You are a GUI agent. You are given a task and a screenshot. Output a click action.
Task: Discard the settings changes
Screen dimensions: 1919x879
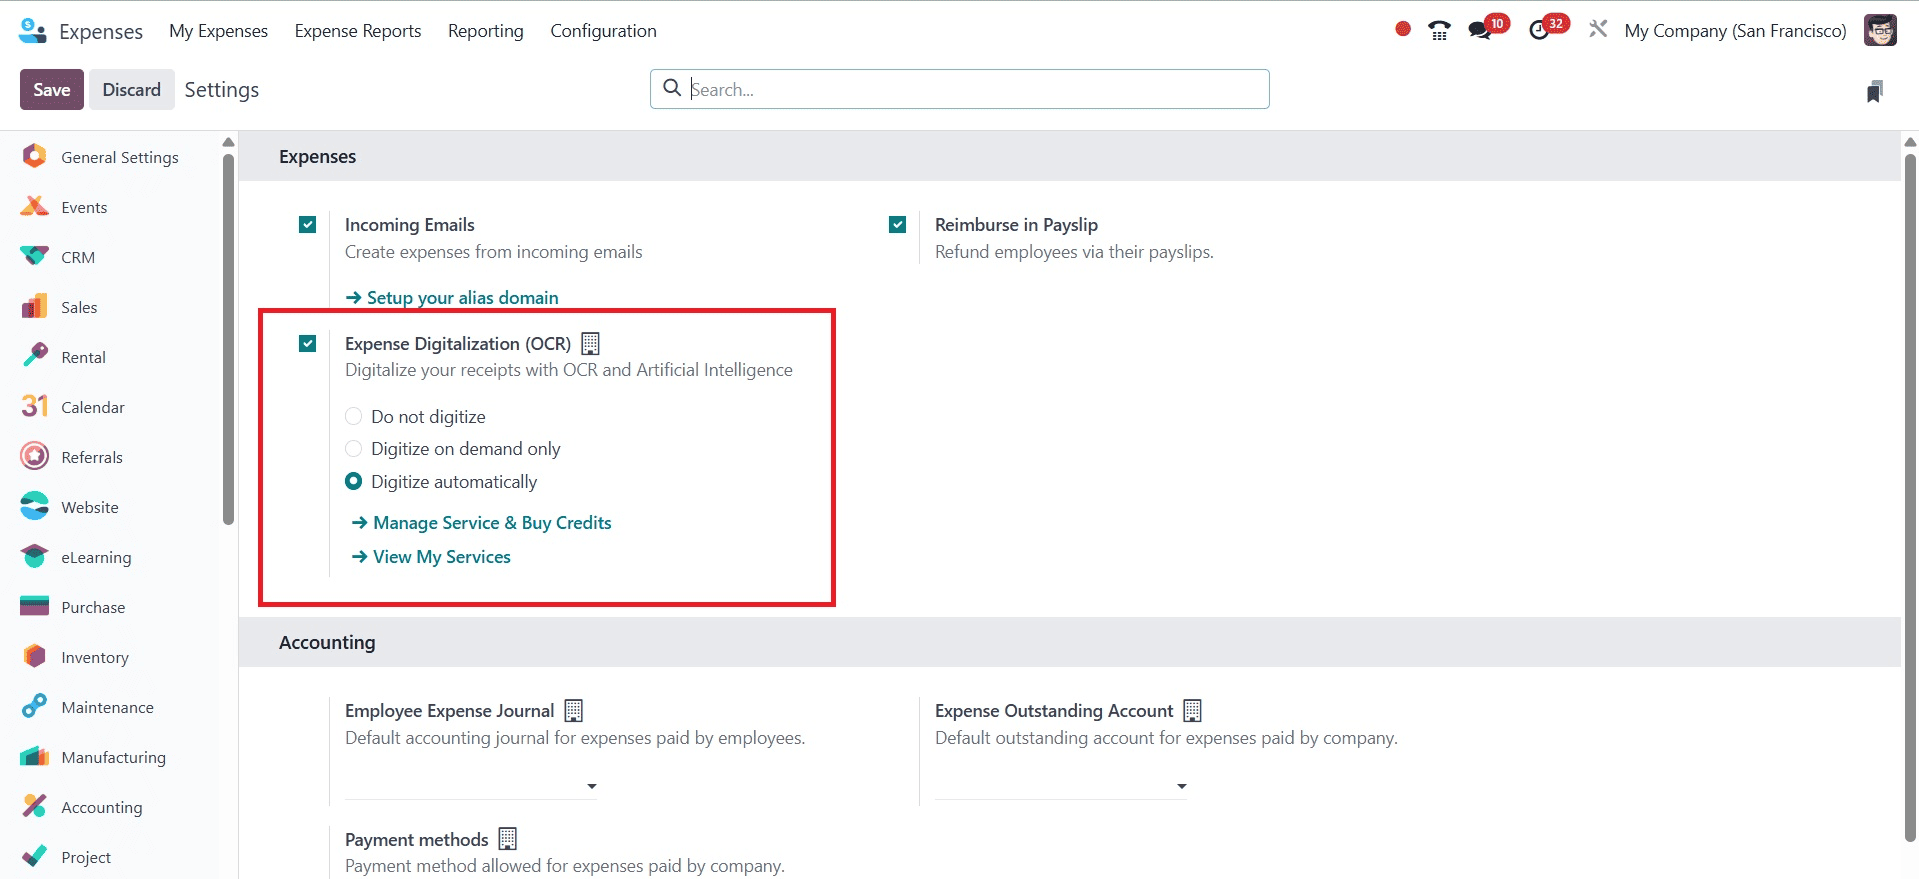point(131,90)
